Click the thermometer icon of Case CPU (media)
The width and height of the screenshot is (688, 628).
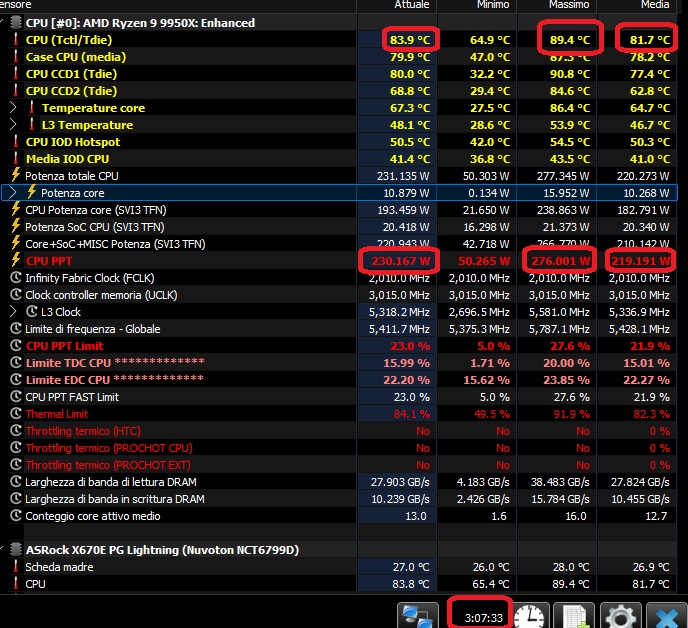point(16,57)
